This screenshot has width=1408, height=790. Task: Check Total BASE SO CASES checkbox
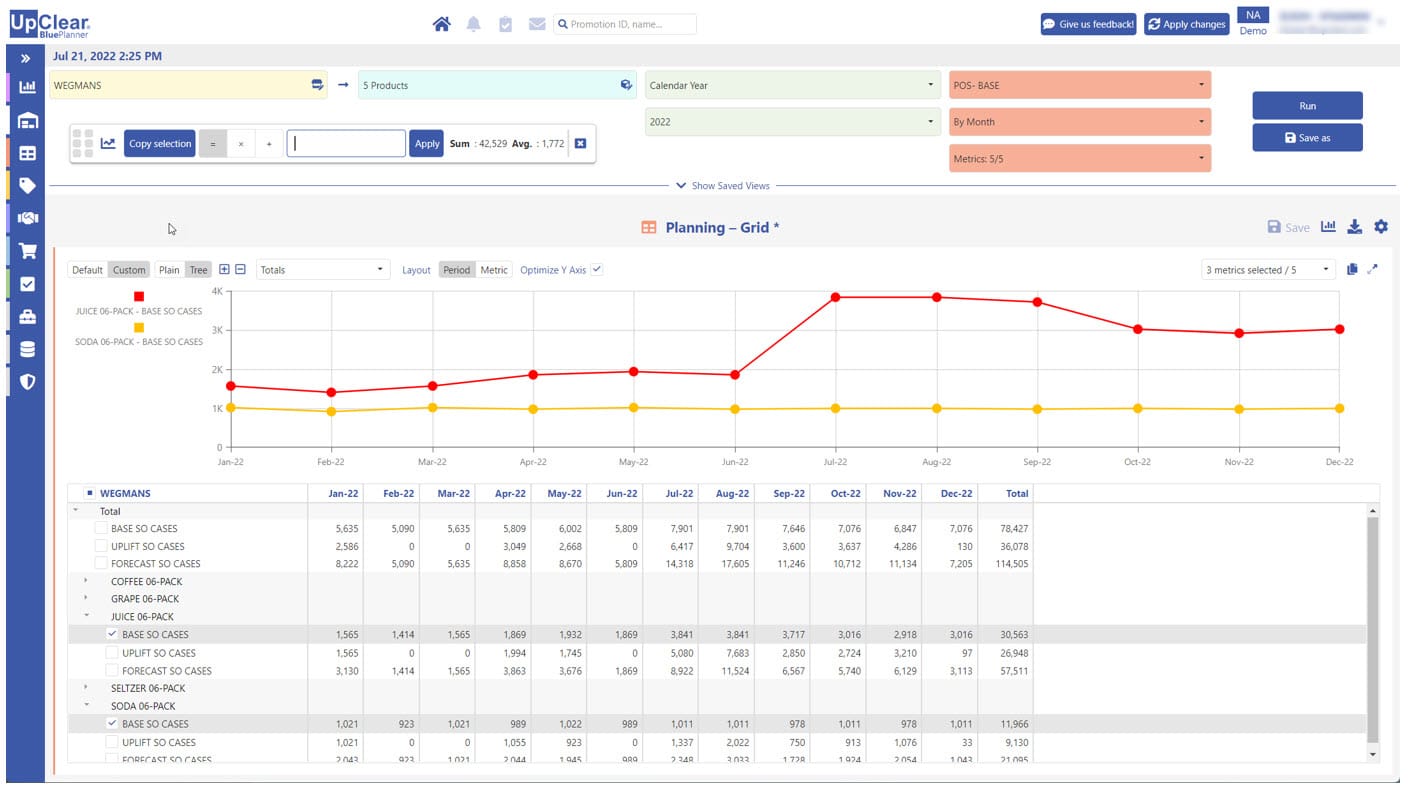point(101,528)
